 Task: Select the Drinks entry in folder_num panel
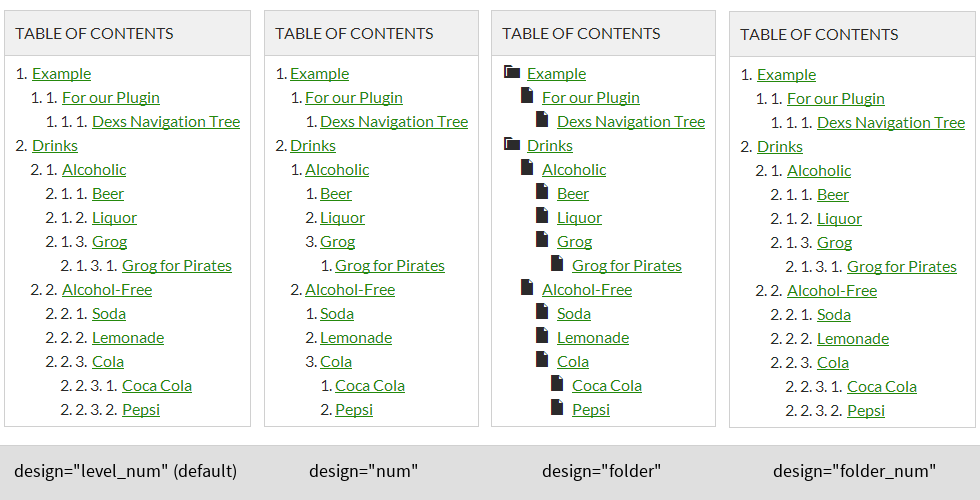(780, 147)
